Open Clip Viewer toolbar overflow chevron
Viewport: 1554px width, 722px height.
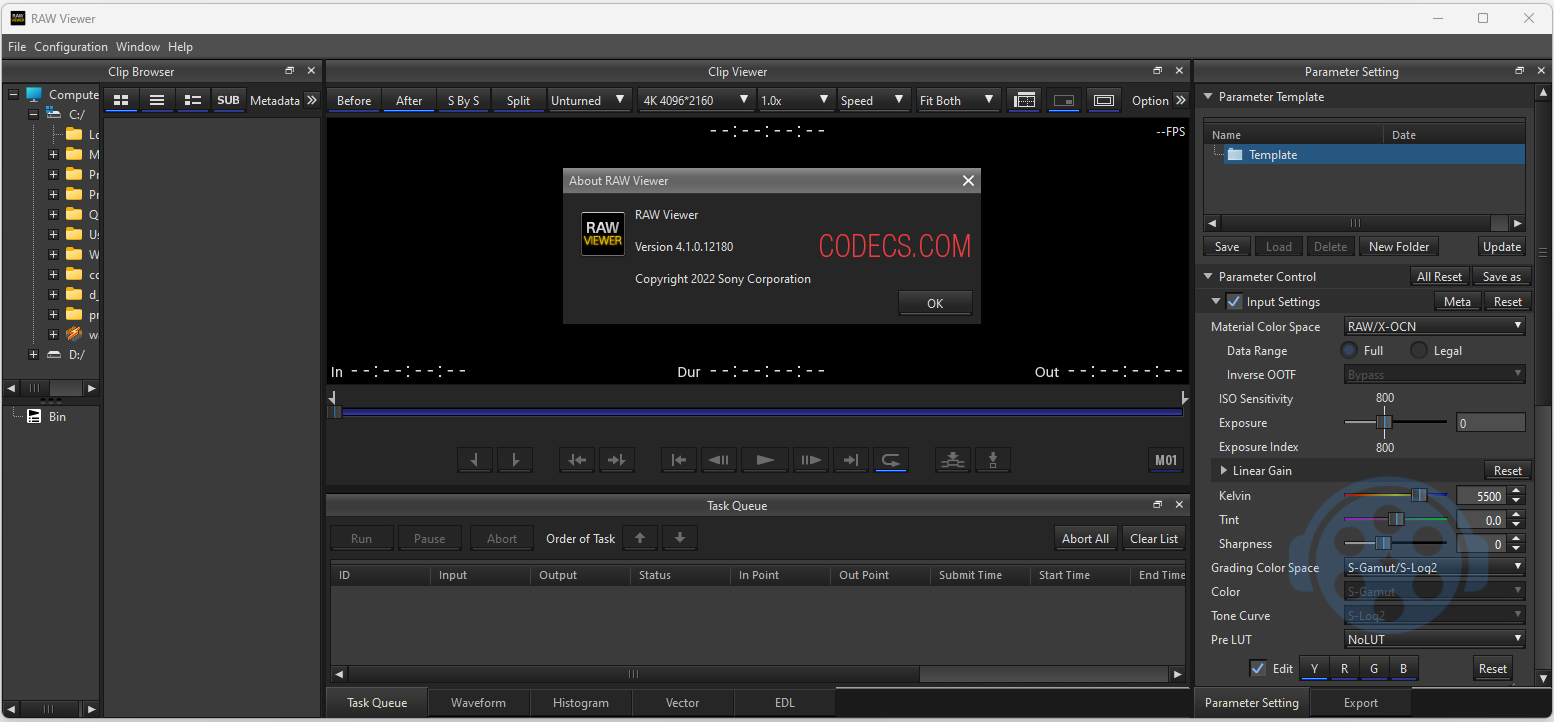[x=1181, y=100]
